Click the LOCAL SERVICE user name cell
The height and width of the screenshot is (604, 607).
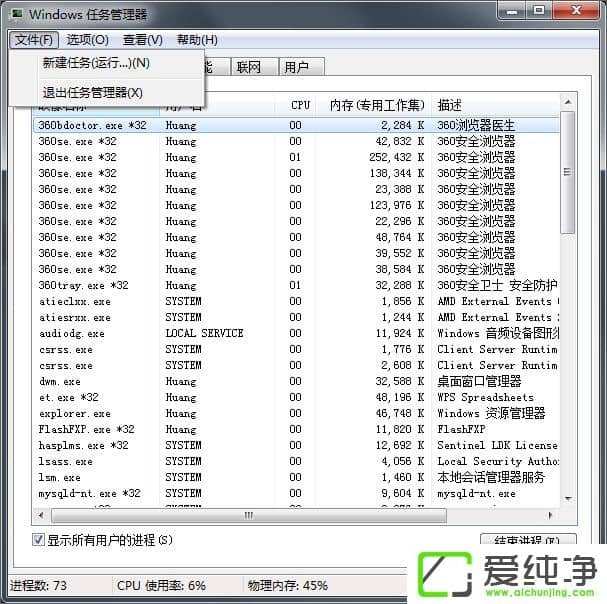coord(204,333)
